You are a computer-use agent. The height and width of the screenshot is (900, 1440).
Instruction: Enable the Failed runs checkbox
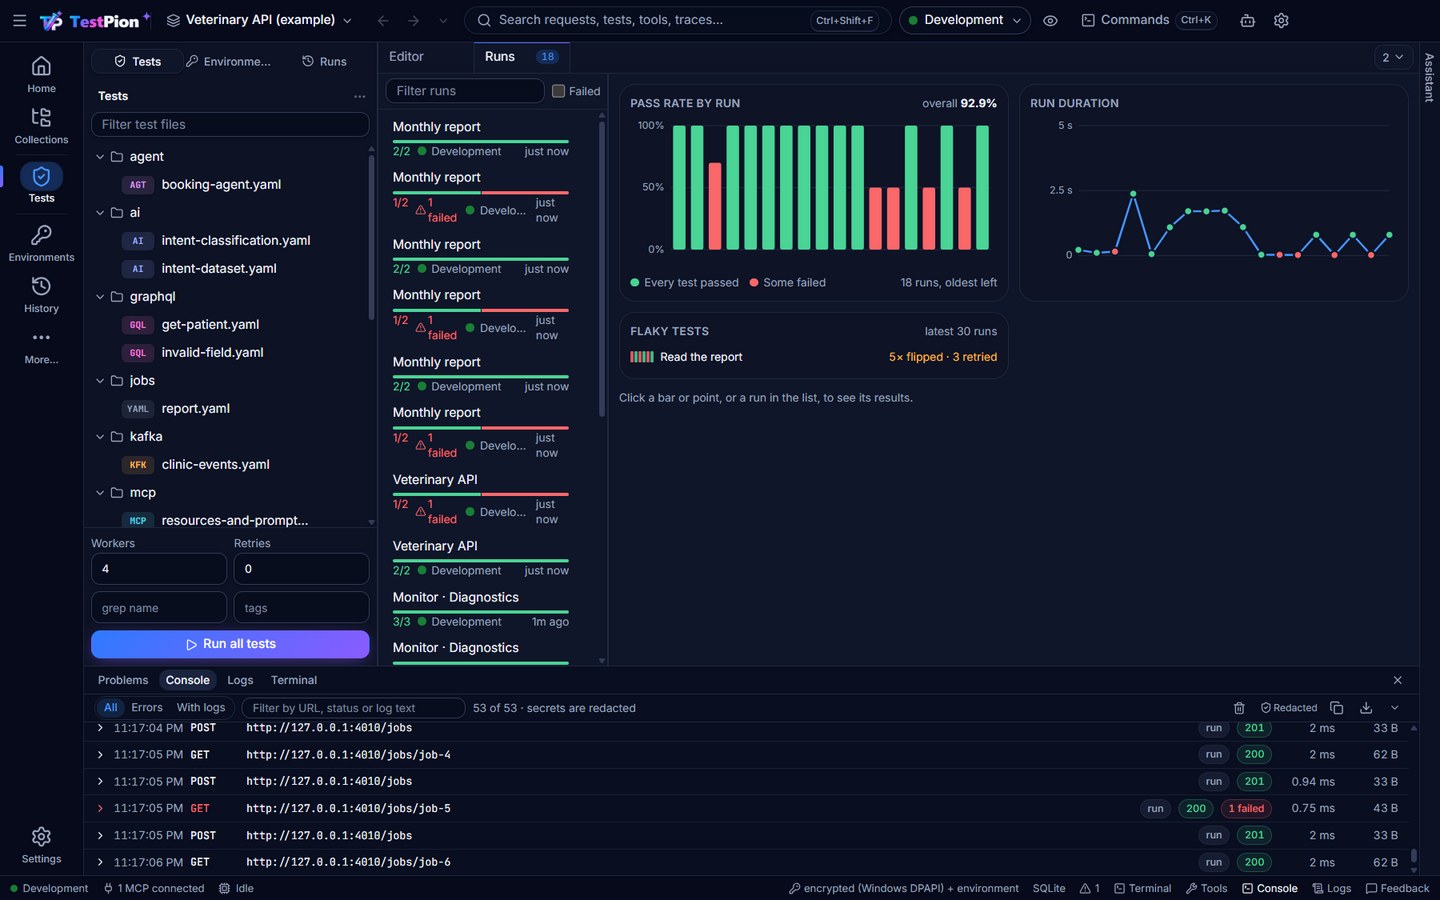559,91
